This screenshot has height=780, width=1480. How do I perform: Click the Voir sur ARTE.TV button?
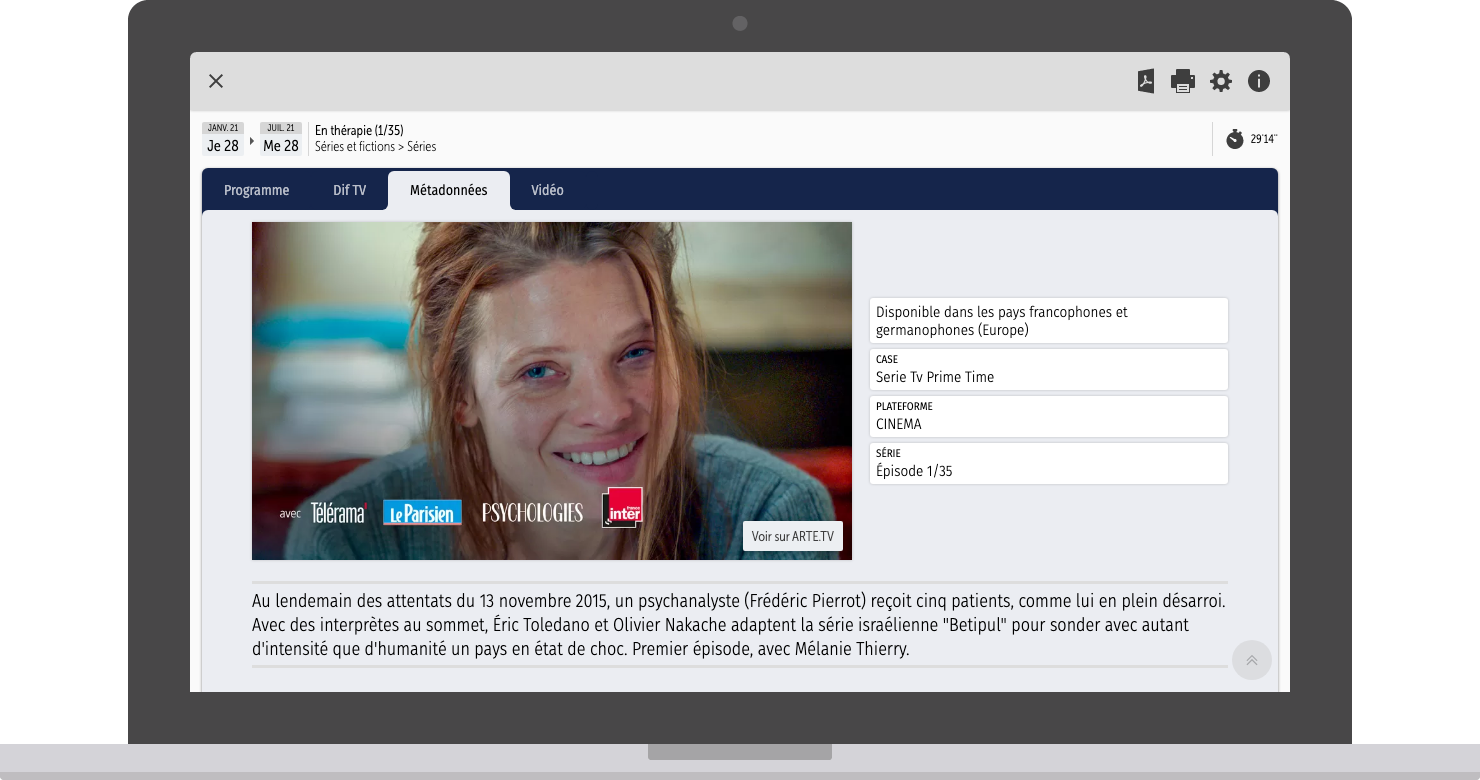[x=793, y=536]
